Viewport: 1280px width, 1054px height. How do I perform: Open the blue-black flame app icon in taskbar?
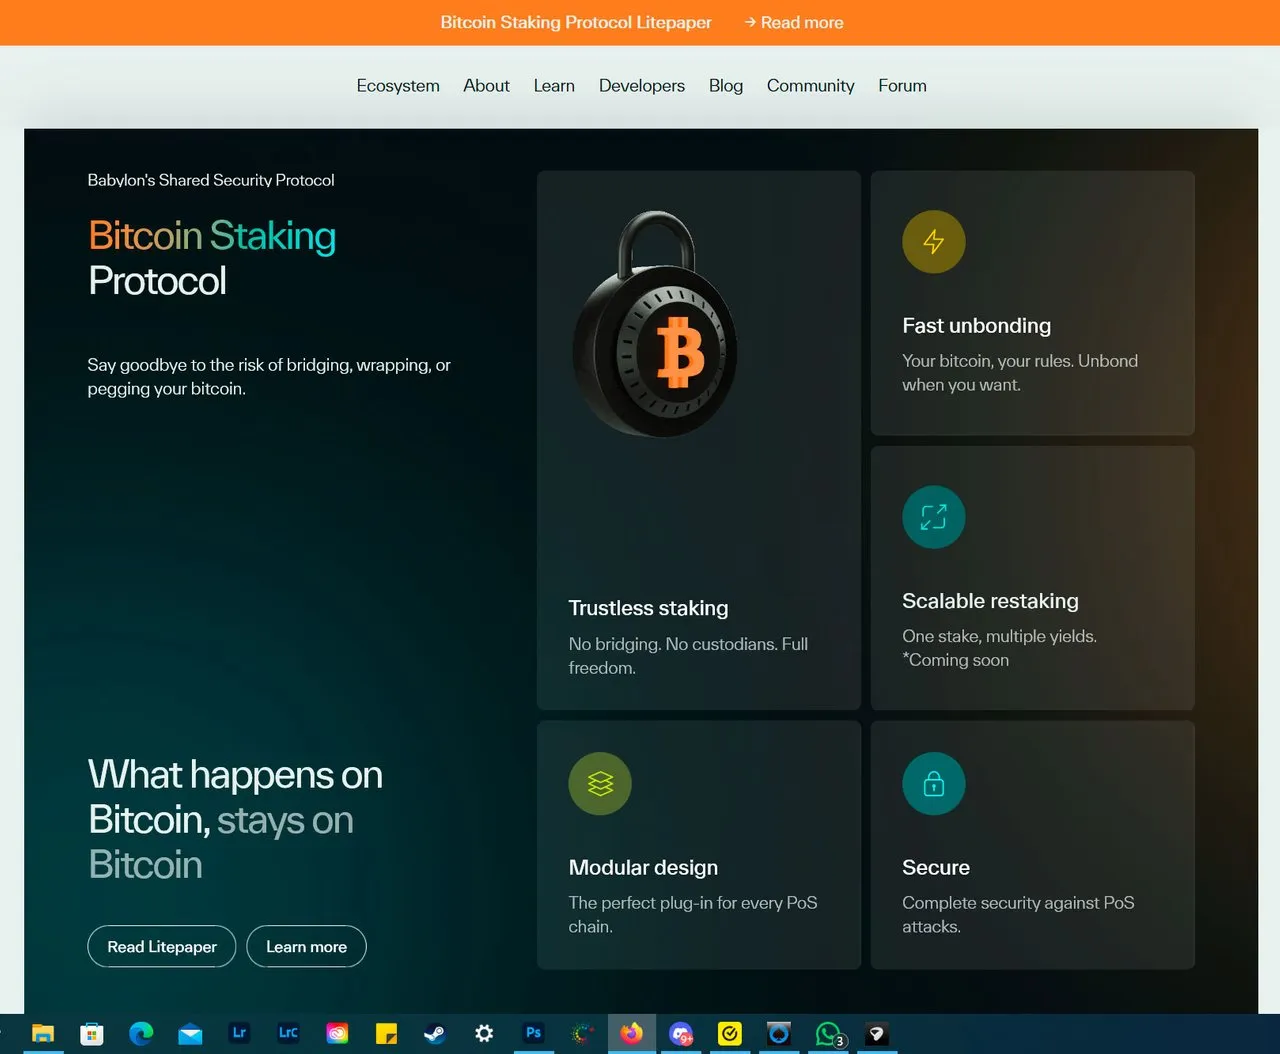779,1034
